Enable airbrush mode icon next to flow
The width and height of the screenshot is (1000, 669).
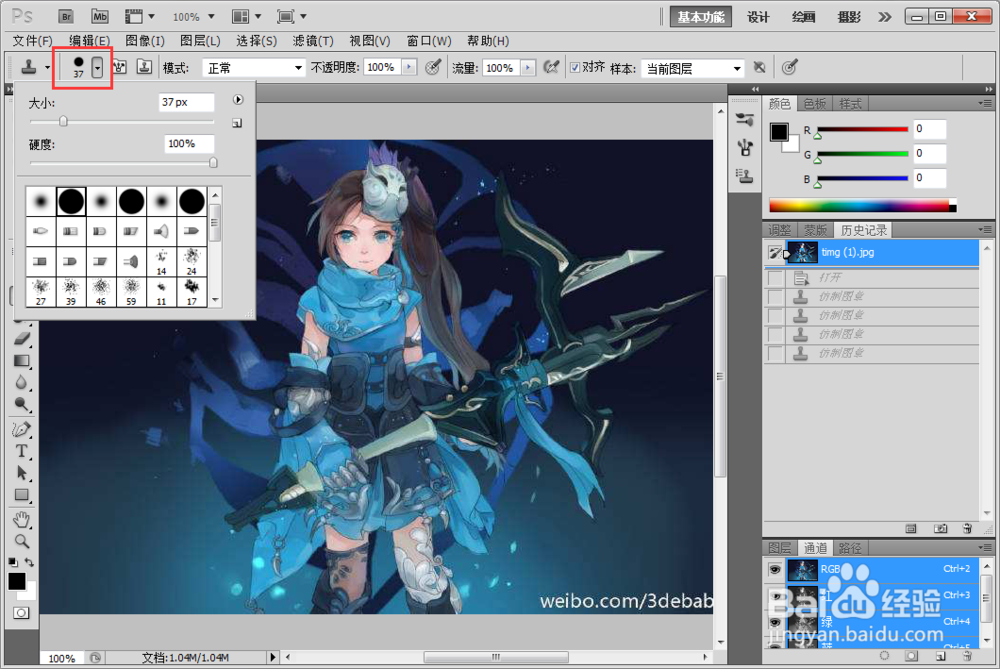click(x=552, y=67)
